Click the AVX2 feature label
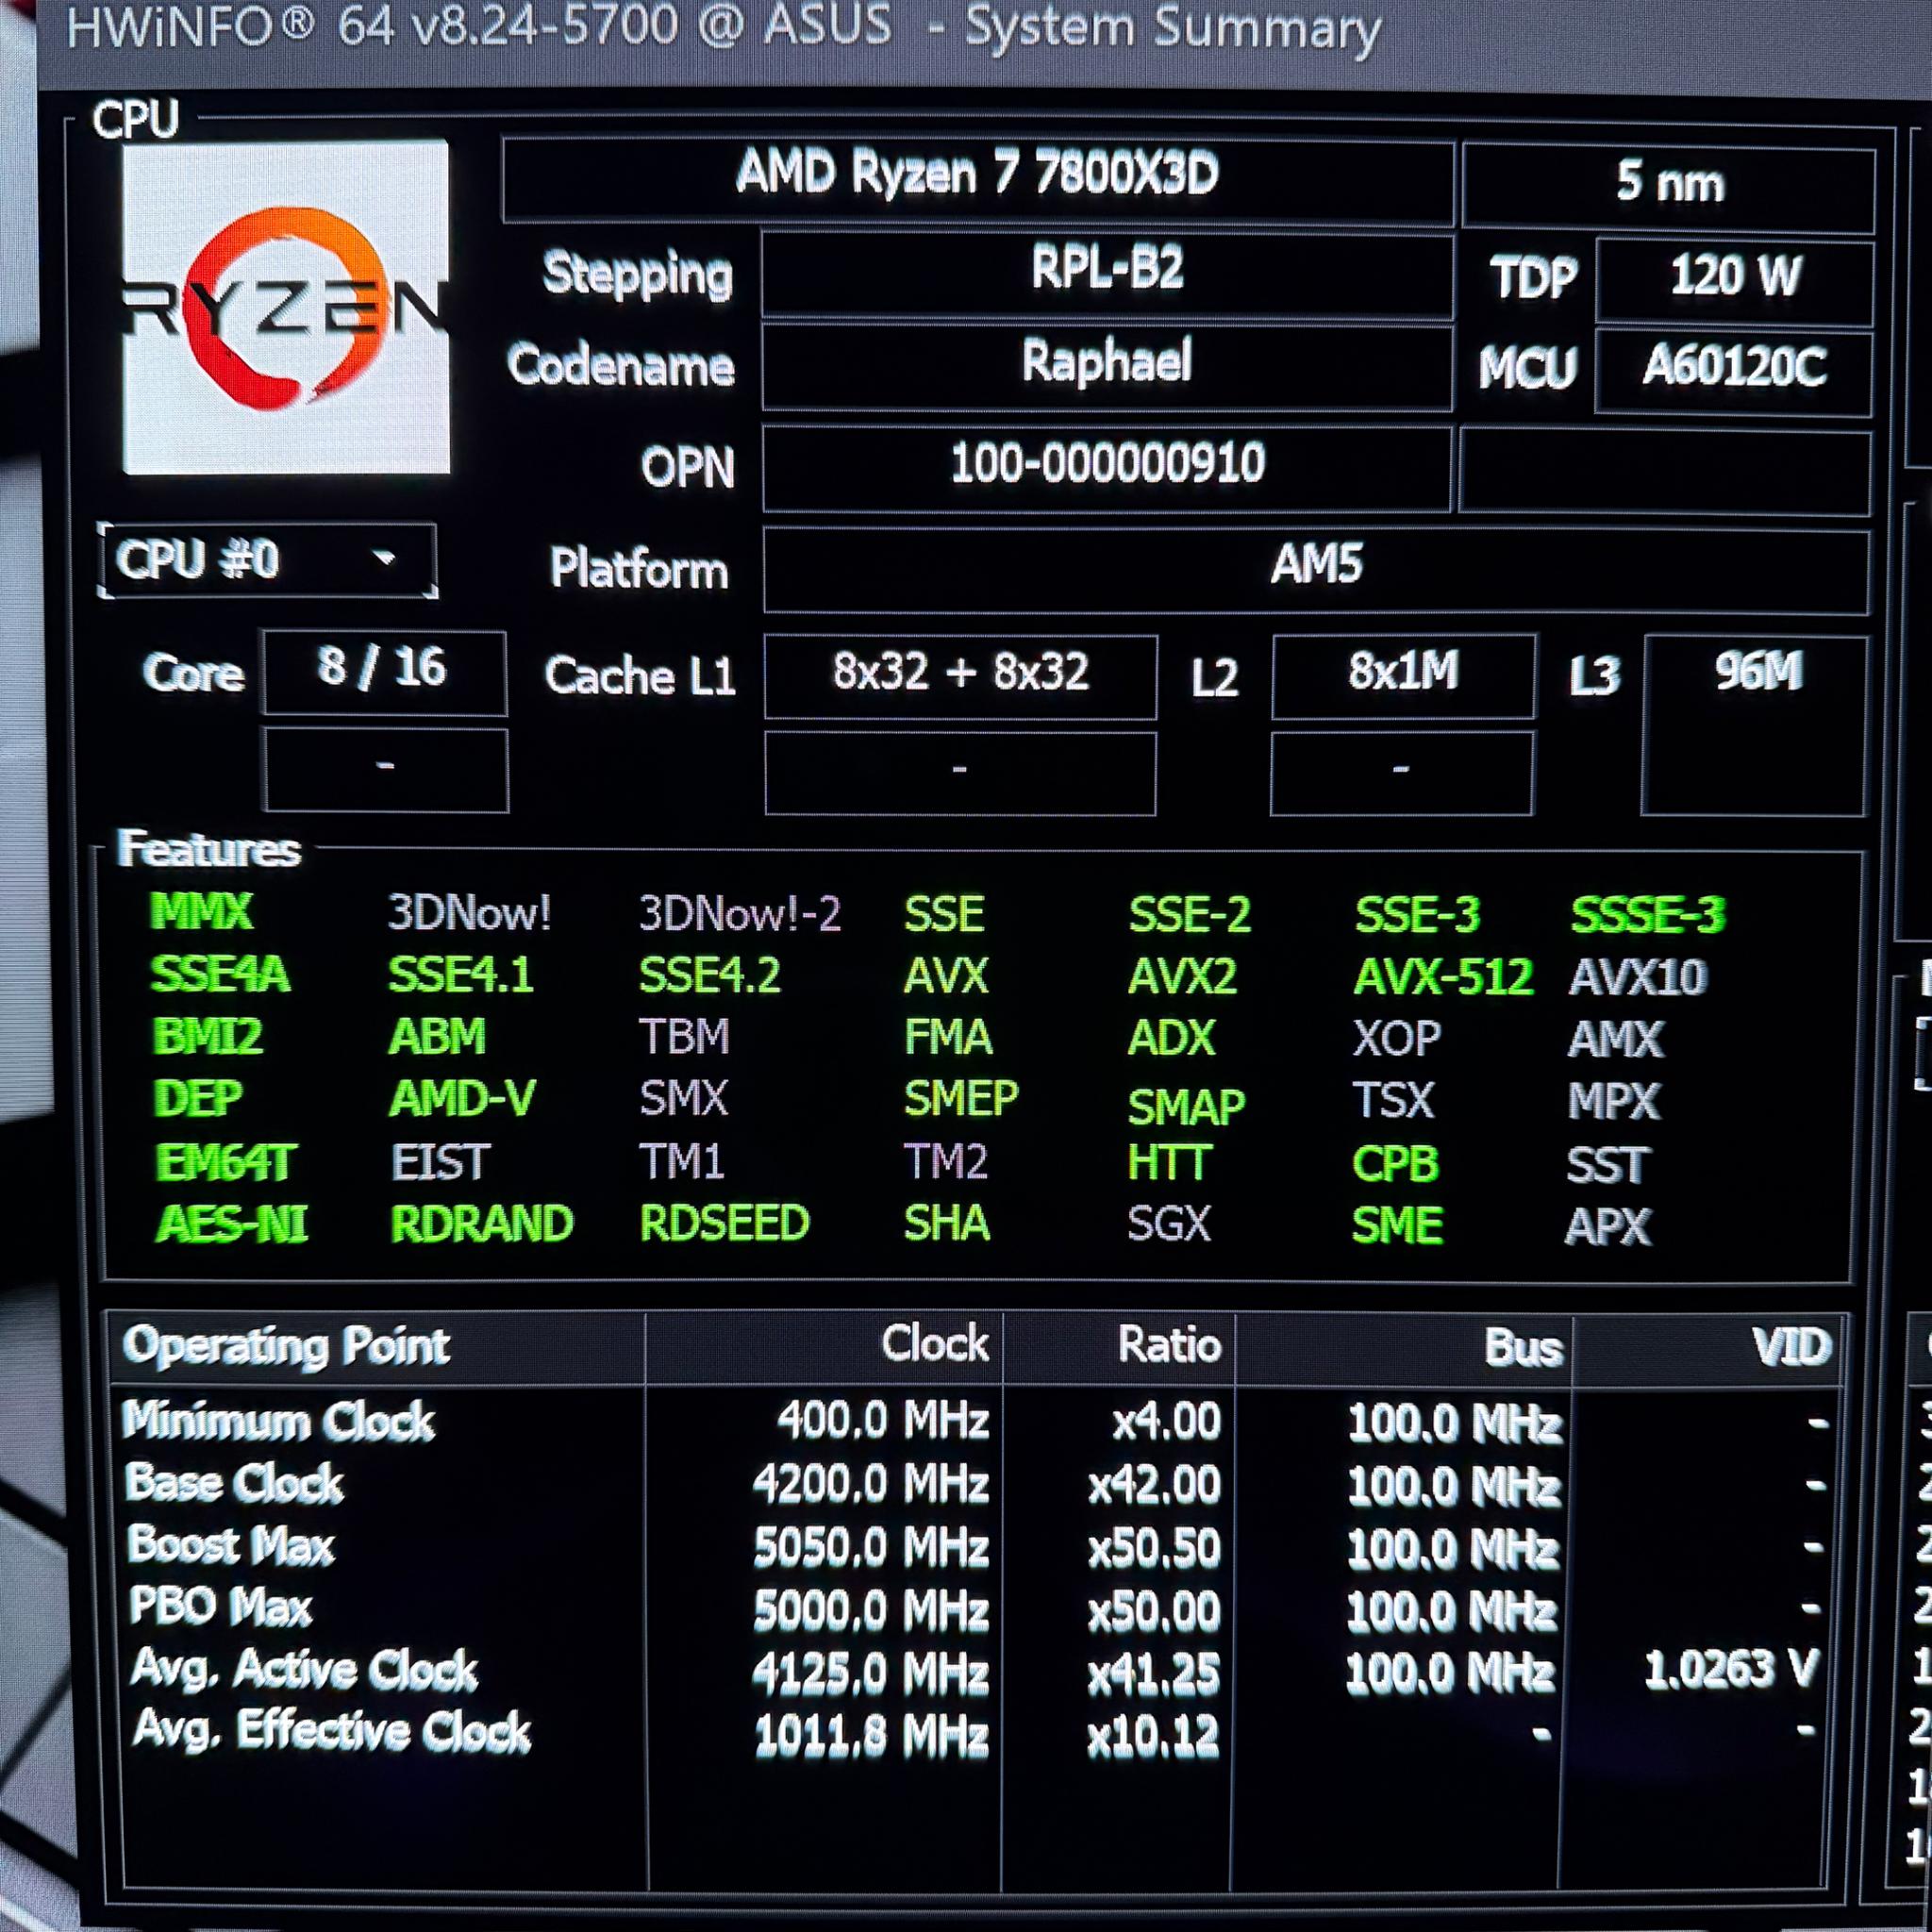 [x=1182, y=976]
